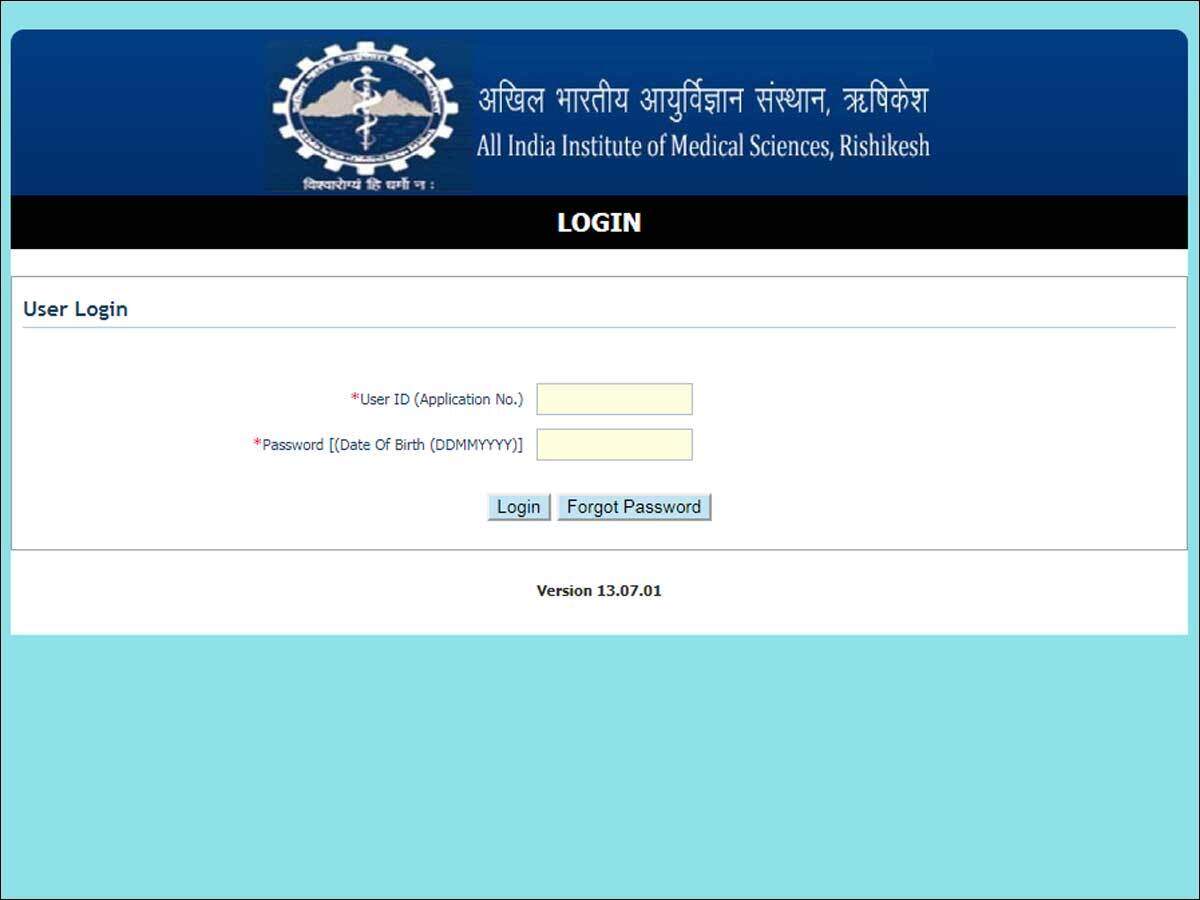Click the Hindi institute name in the header
1200x900 pixels.
pos(703,101)
